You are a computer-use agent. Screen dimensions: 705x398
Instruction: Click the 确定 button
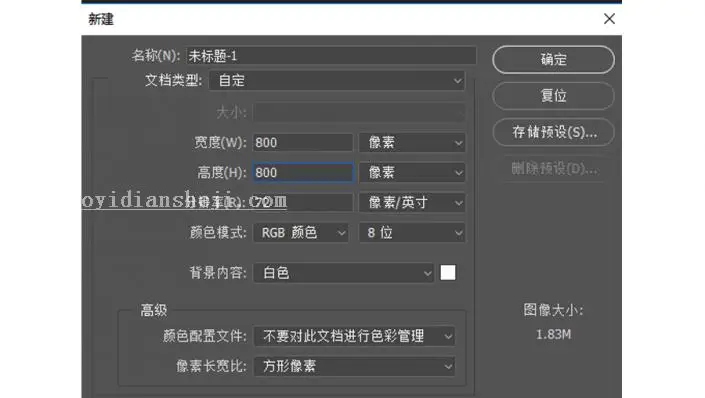click(553, 59)
